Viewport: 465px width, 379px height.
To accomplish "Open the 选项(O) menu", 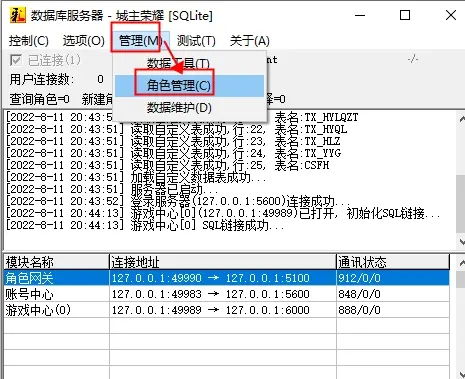I will pyautogui.click(x=84, y=41).
